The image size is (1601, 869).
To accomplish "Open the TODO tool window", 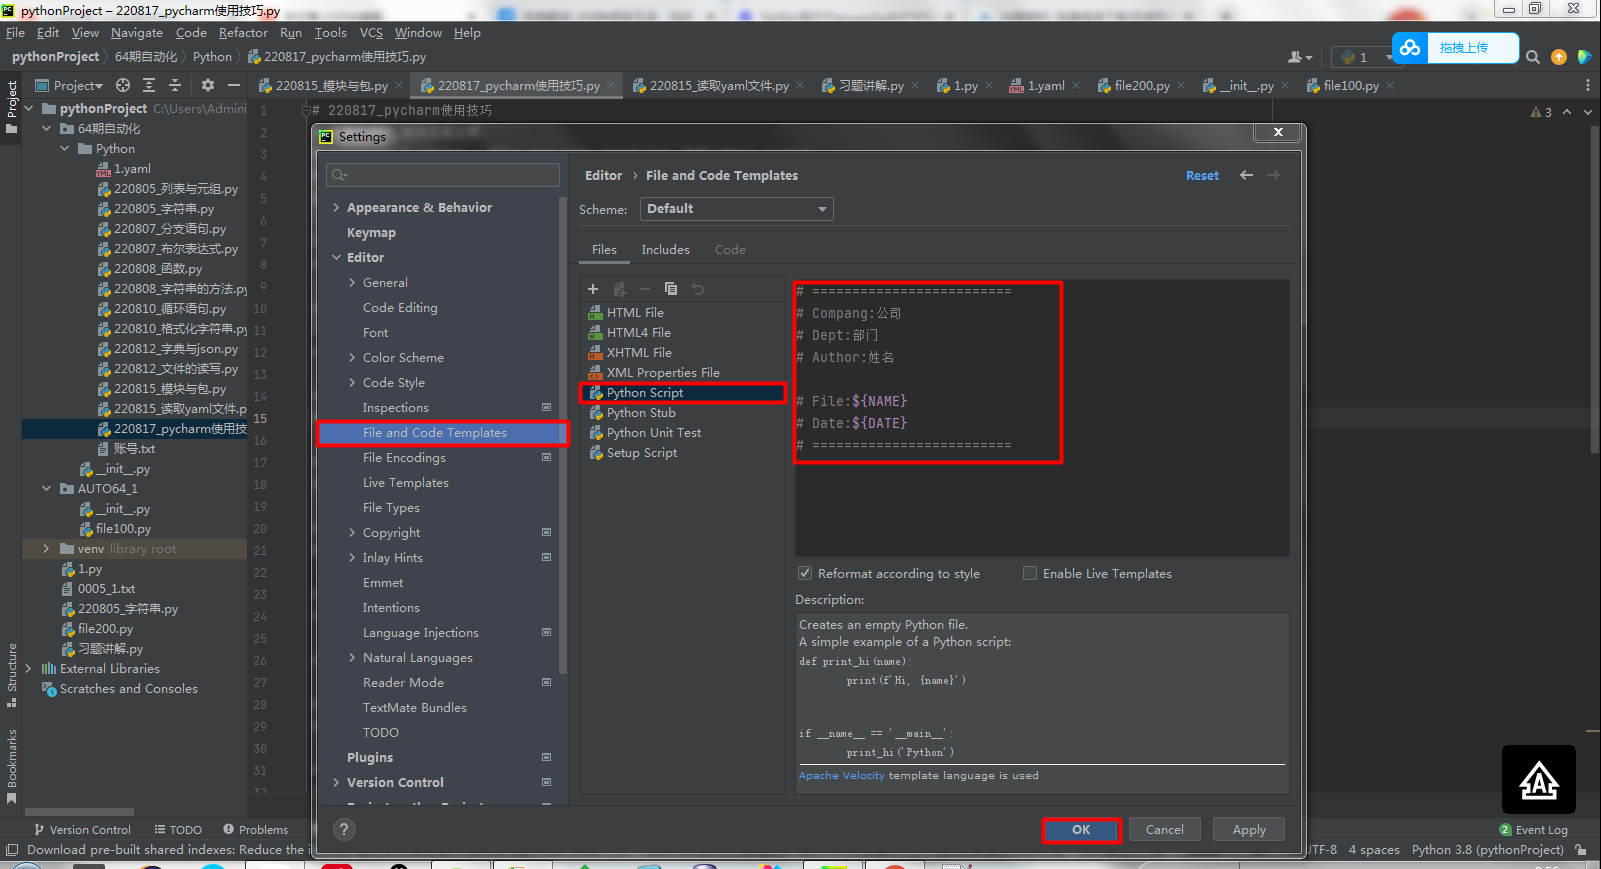I will tap(178, 830).
